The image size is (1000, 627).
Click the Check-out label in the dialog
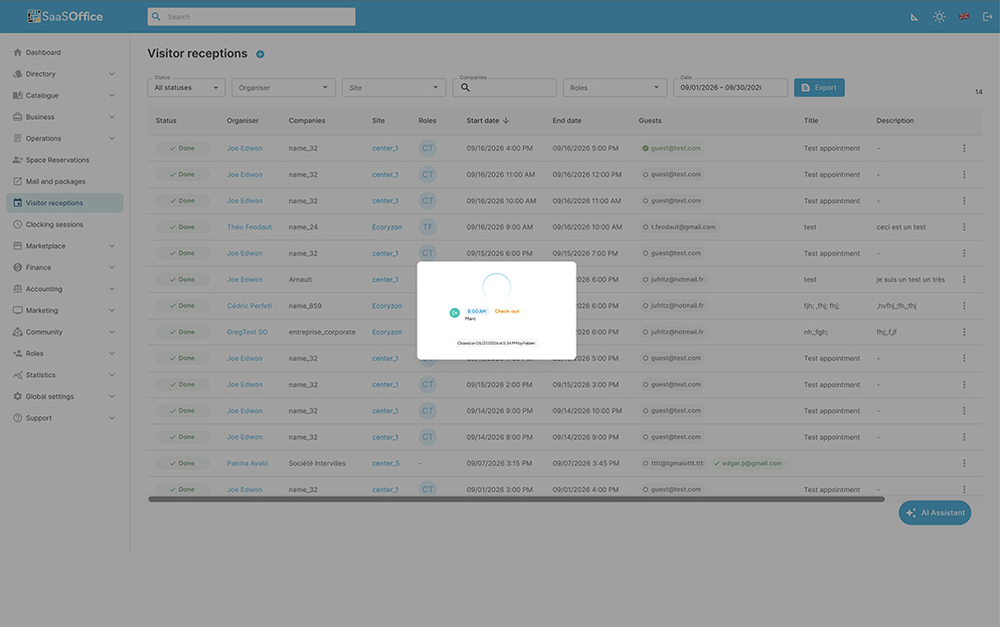pyautogui.click(x=507, y=311)
